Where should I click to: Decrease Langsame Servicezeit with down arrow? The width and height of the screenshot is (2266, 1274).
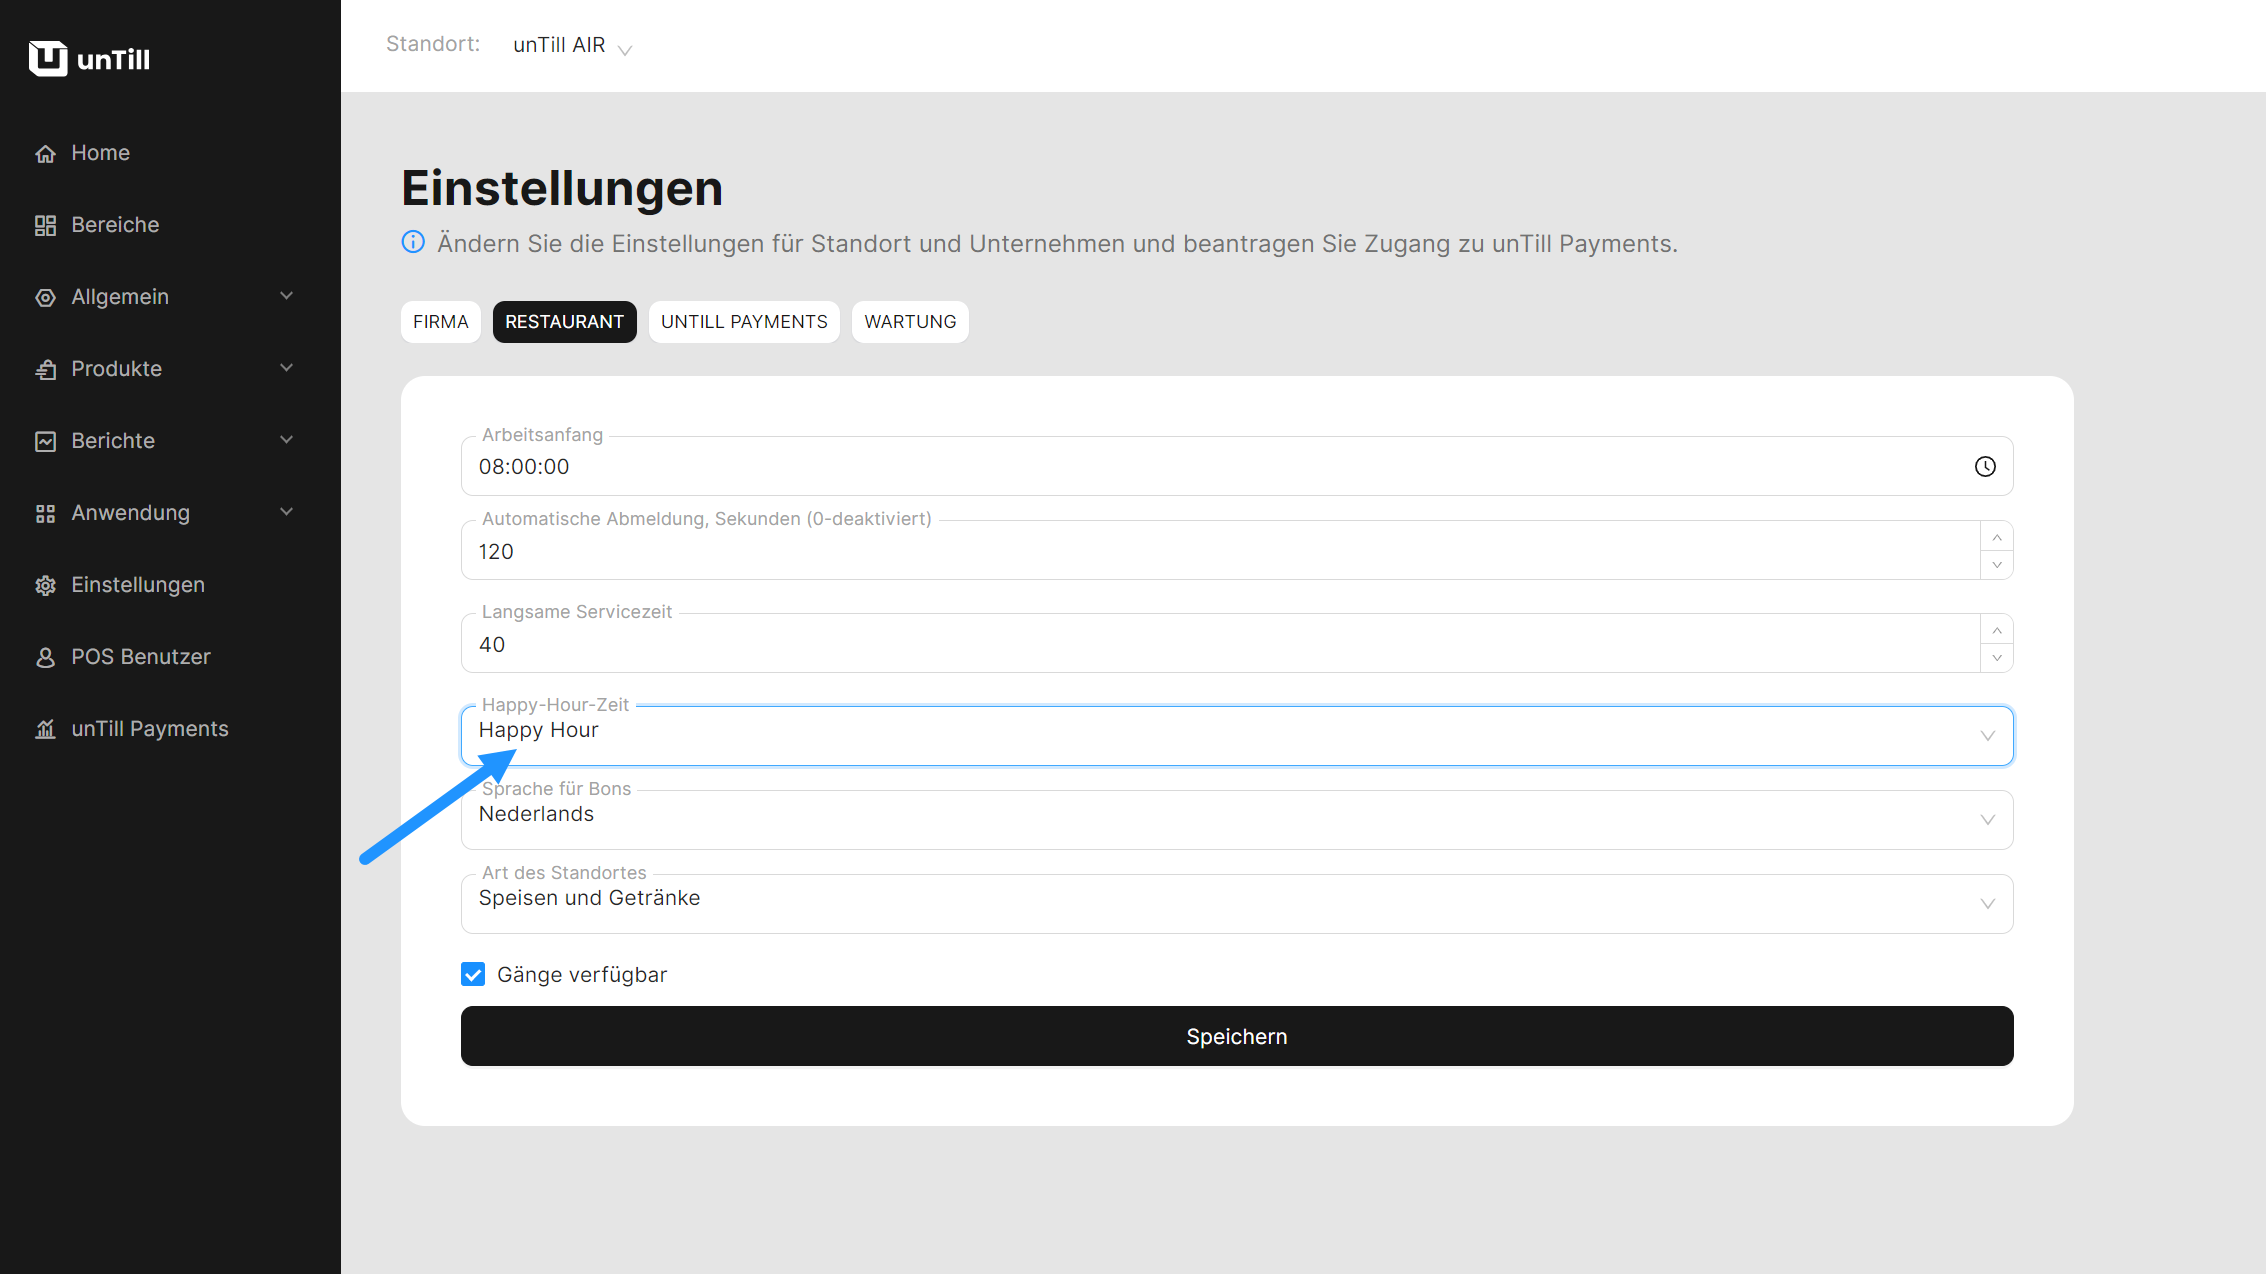tap(1996, 658)
